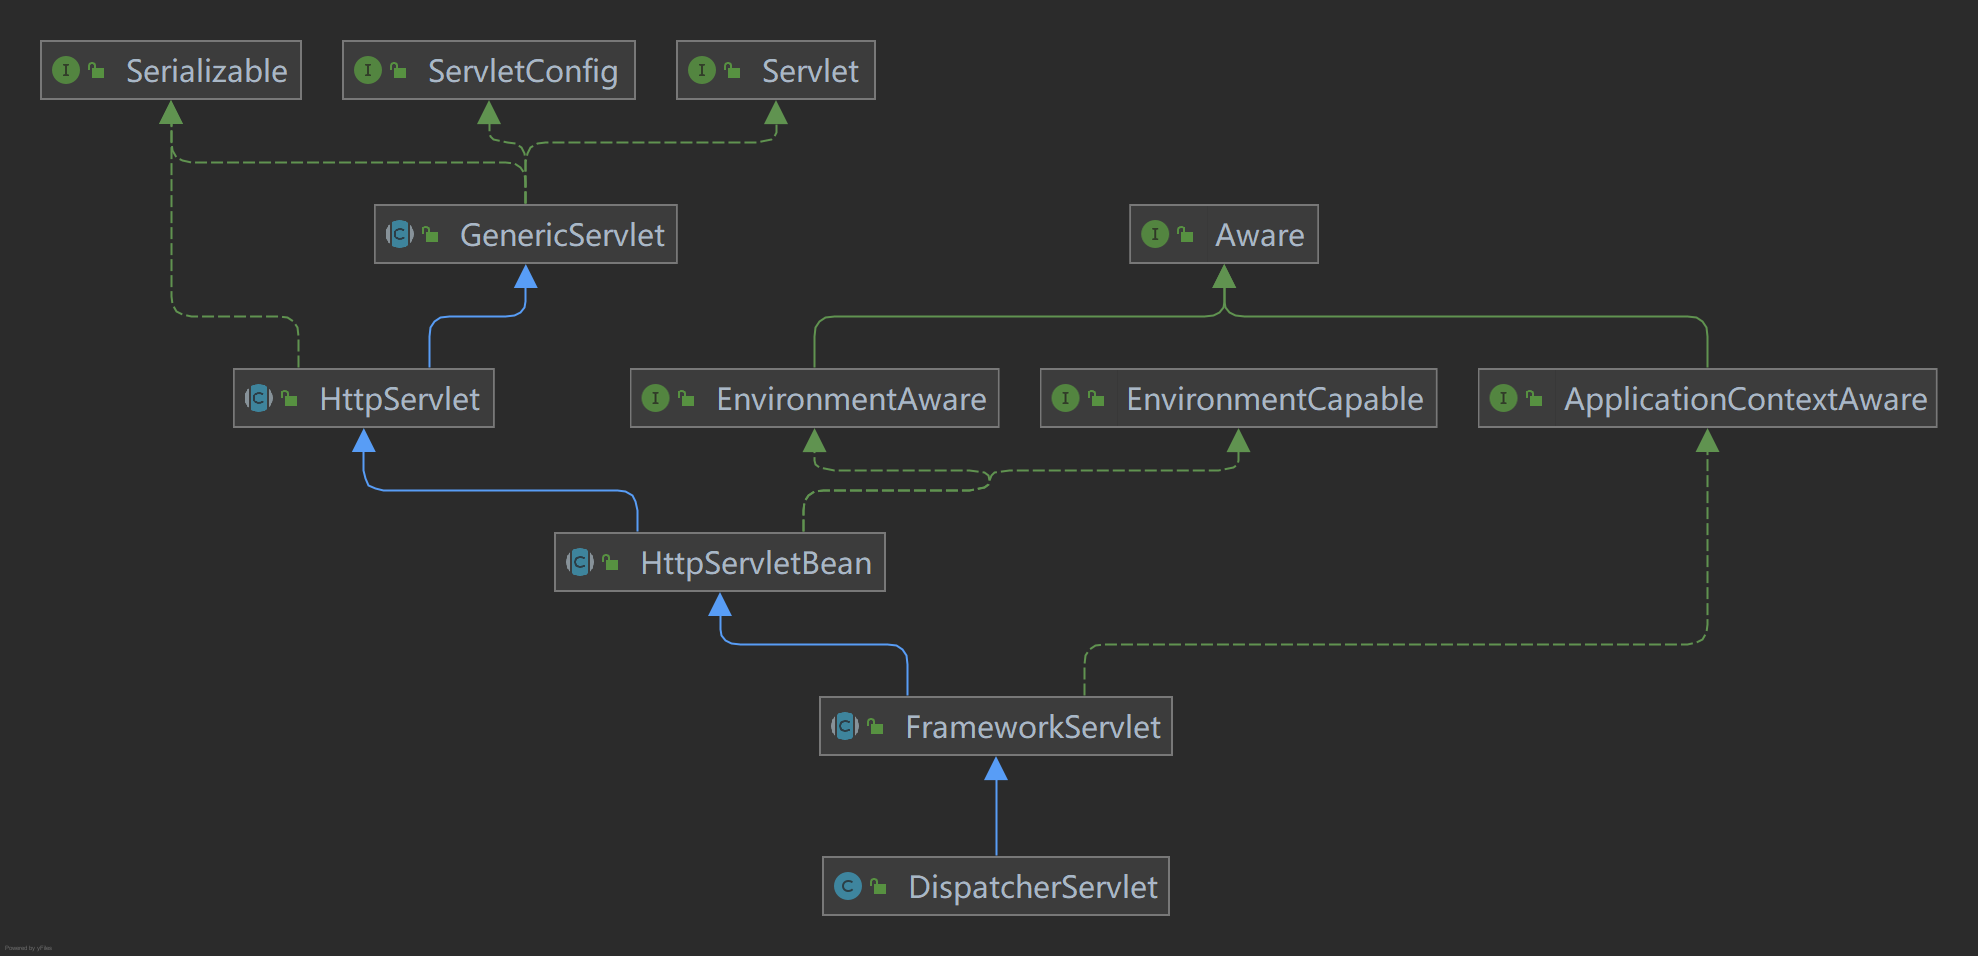The height and width of the screenshot is (956, 1978).
Task: Click the interface icon on EnvironmentCapable node
Action: (1066, 398)
